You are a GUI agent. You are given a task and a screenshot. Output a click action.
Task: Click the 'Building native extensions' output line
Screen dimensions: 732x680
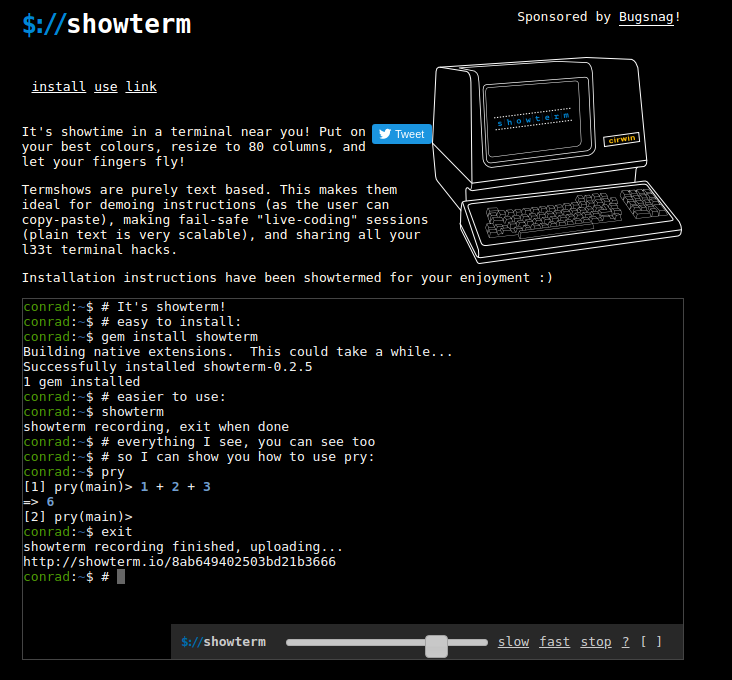point(238,351)
